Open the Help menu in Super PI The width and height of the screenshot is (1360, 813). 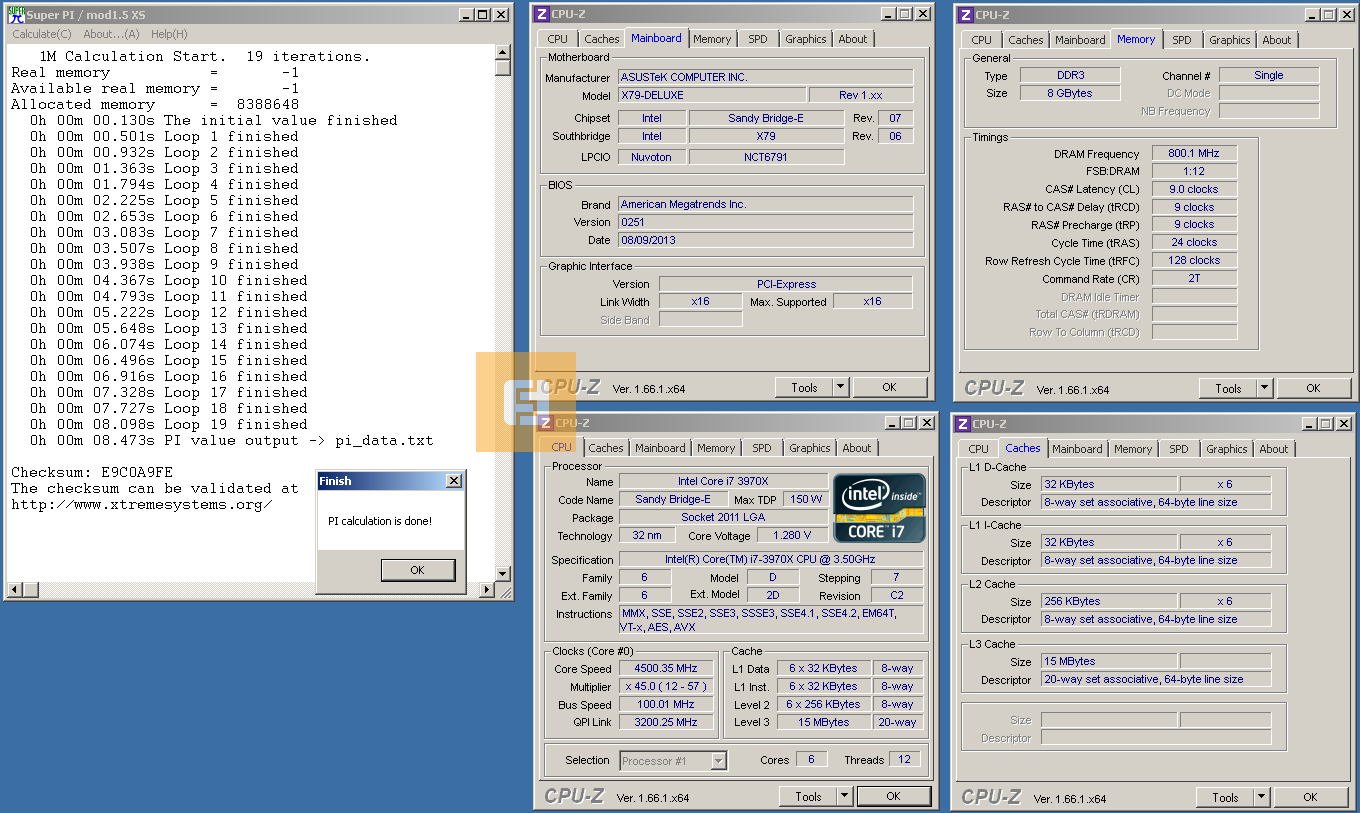169,34
